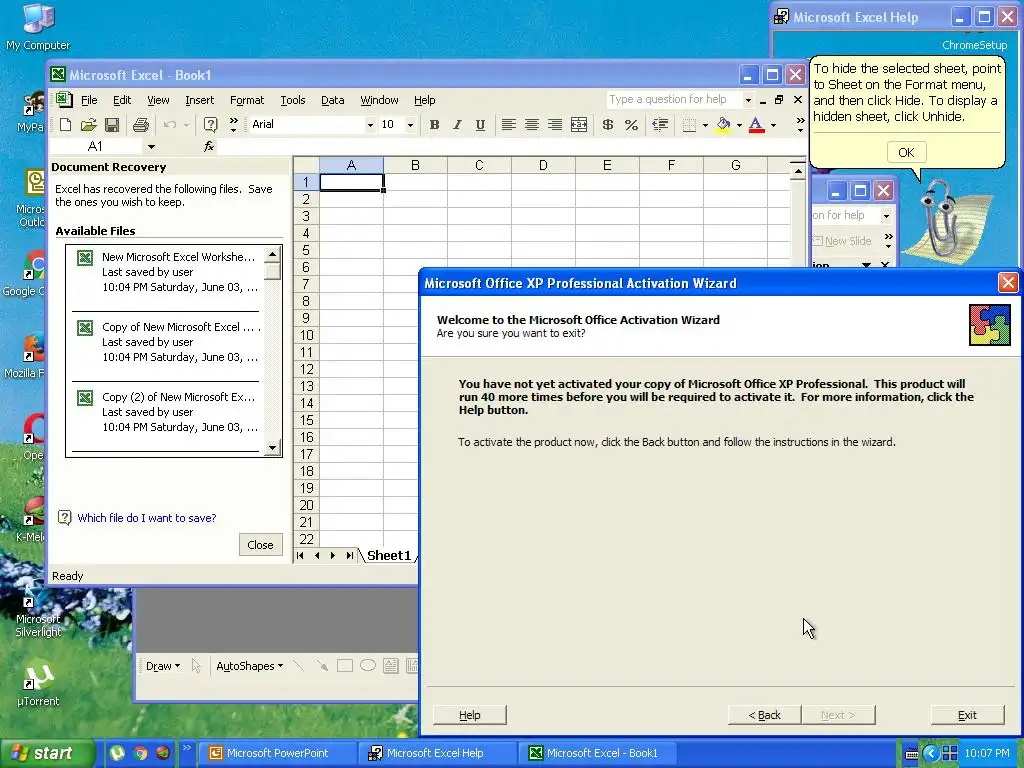The height and width of the screenshot is (768, 1024).
Task: Toggle Center alignment in Excel toolbar
Action: 532,125
